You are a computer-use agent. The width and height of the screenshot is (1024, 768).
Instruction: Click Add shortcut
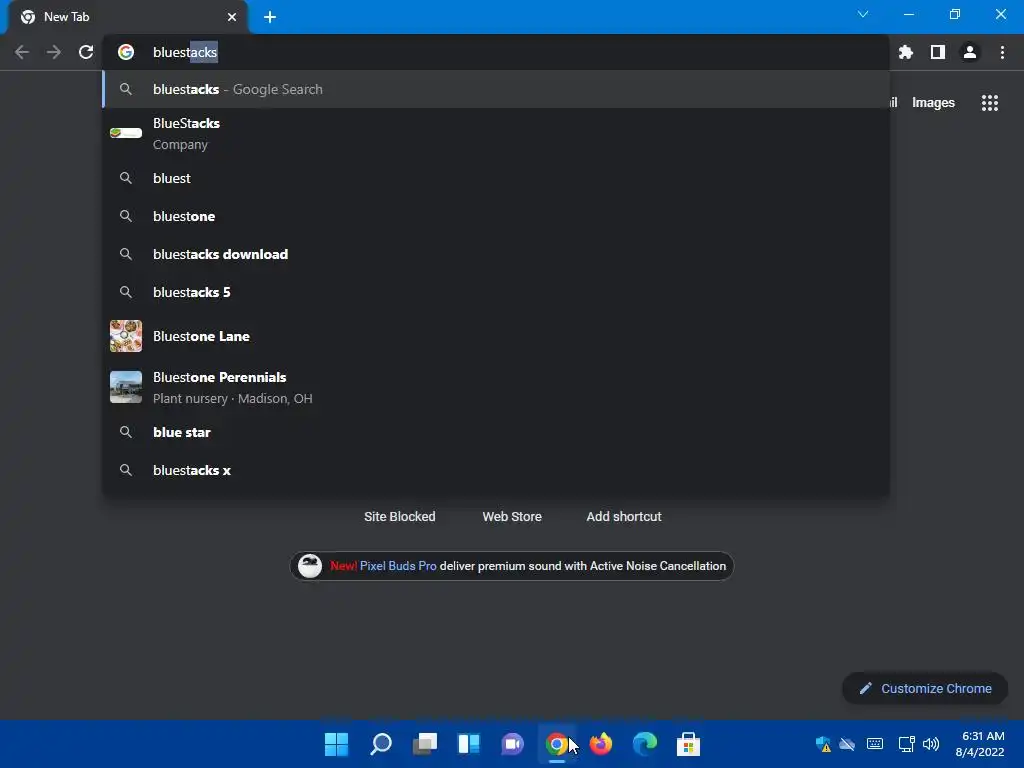point(624,517)
